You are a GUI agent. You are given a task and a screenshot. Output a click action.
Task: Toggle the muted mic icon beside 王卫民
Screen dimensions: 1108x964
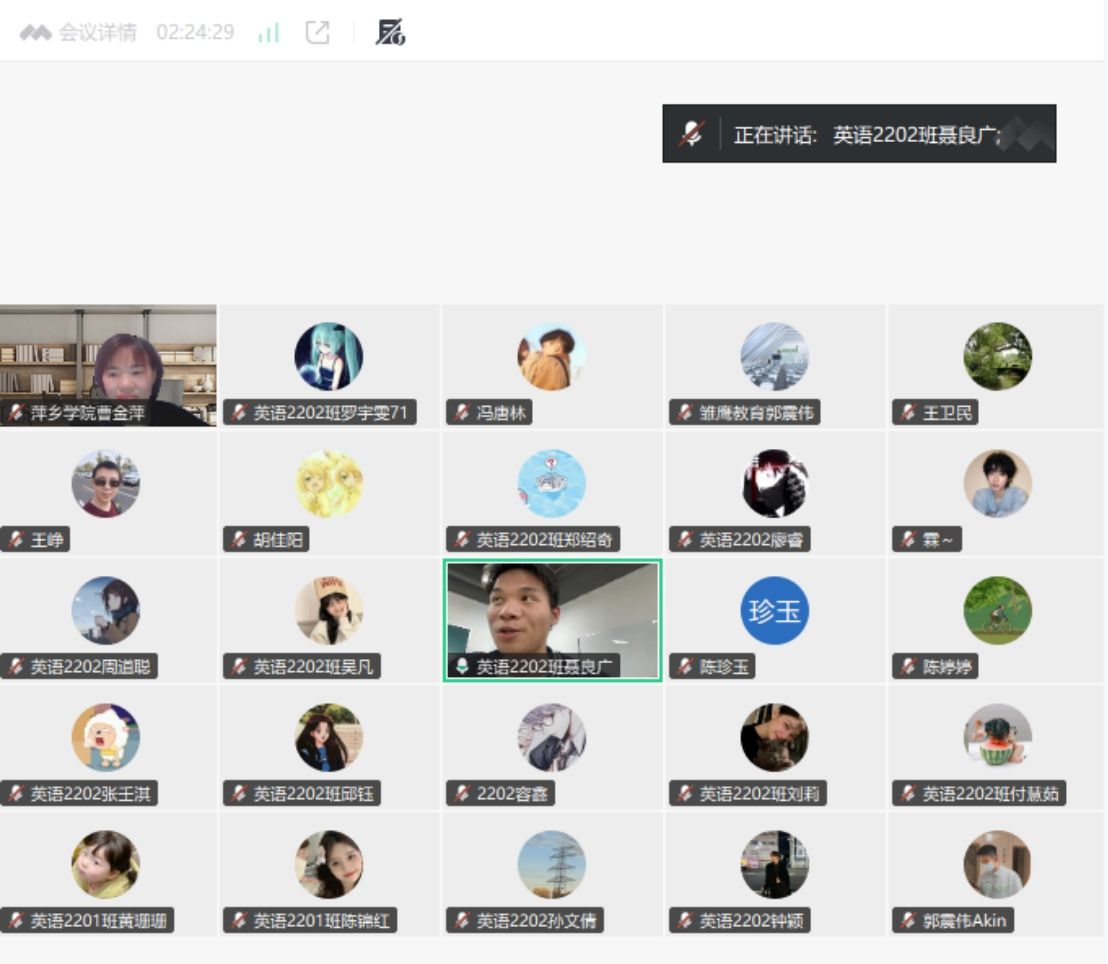(908, 413)
